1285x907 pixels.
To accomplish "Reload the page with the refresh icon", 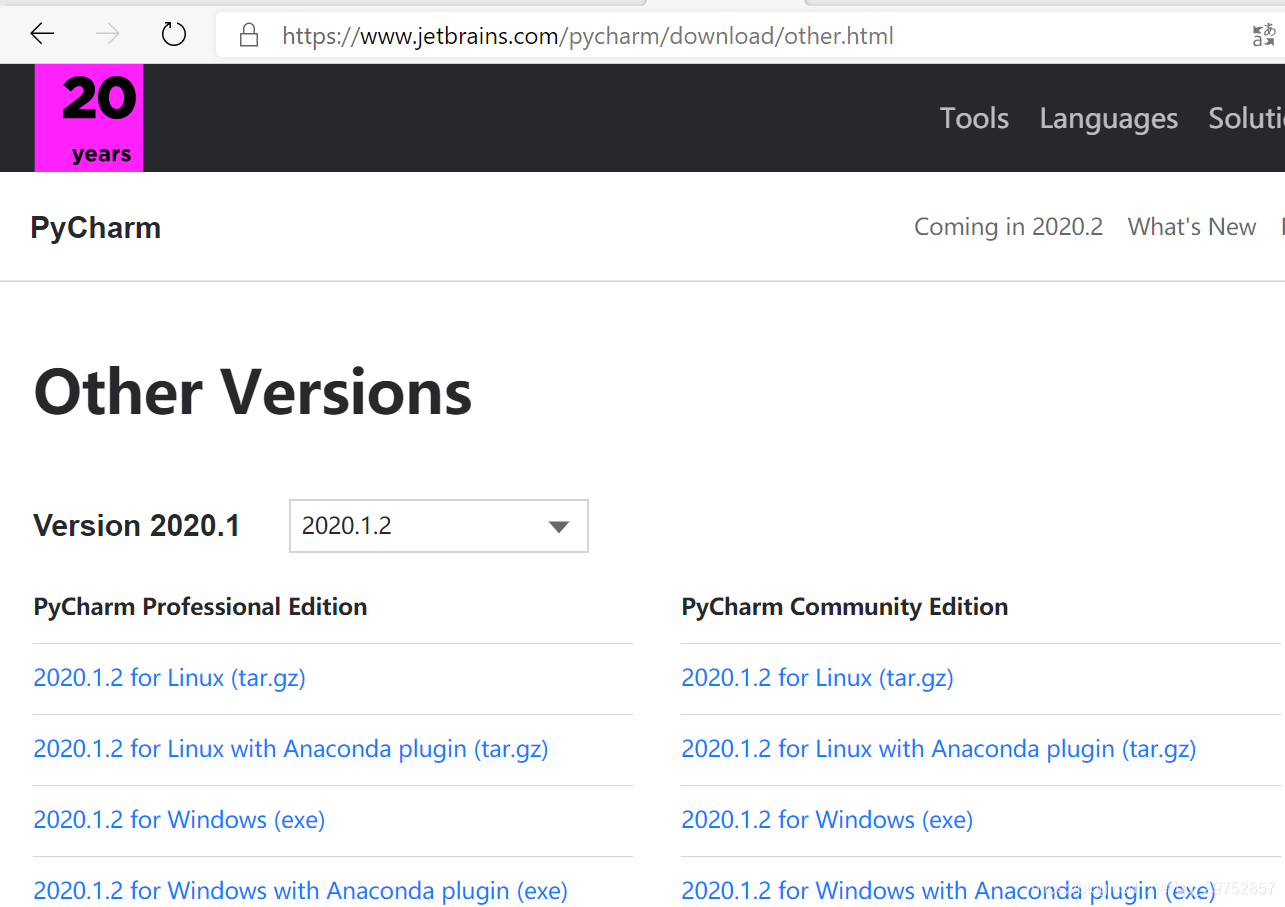I will pos(174,35).
